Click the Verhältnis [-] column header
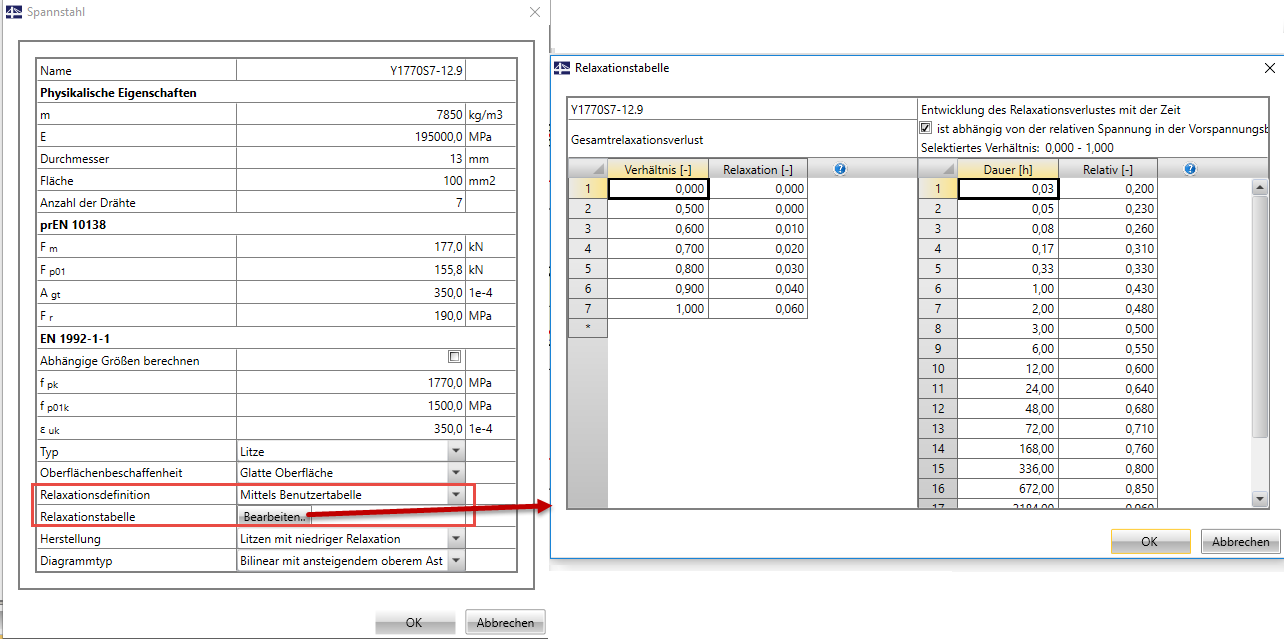Image resolution: width=1284 pixels, height=639 pixels. [658, 169]
